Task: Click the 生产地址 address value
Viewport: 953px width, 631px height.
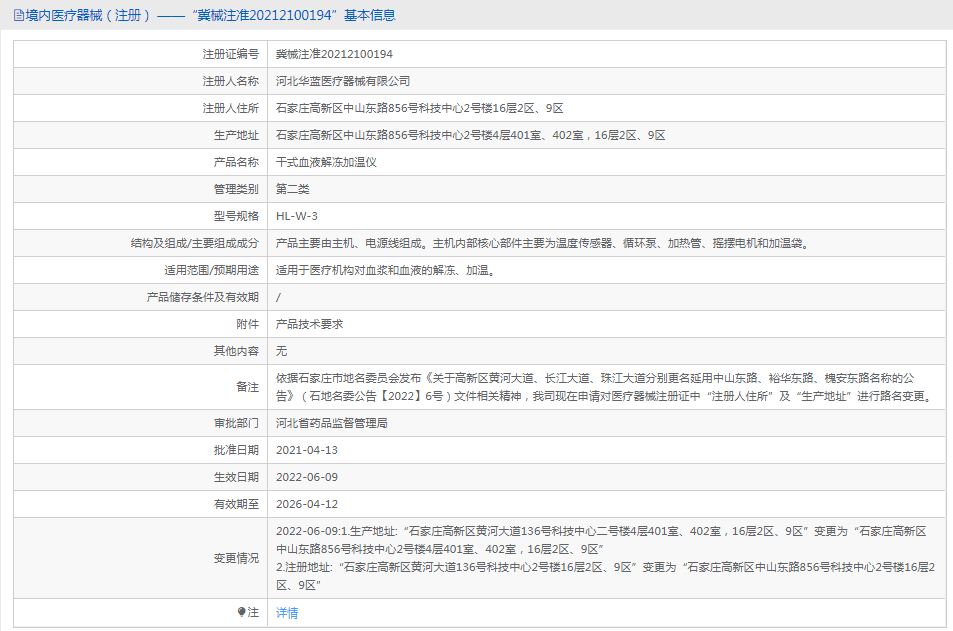Action: (x=470, y=135)
